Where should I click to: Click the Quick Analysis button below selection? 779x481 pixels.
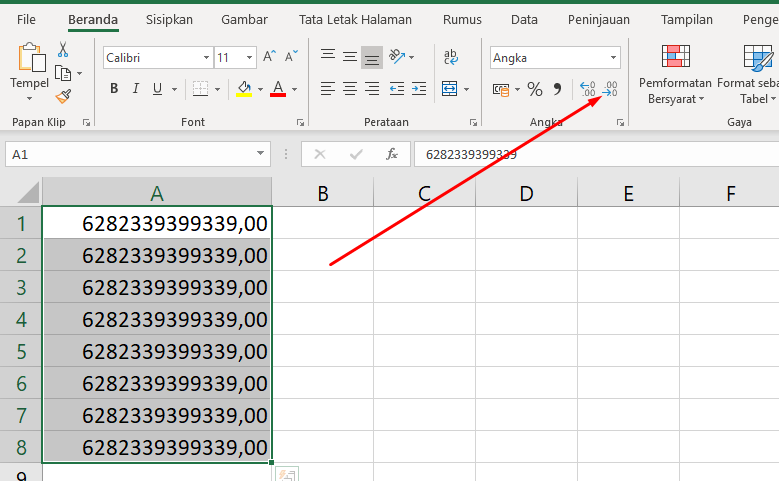tap(287, 475)
